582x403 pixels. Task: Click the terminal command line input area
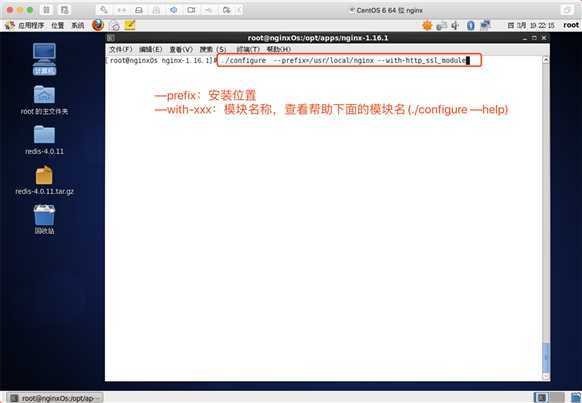point(349,60)
